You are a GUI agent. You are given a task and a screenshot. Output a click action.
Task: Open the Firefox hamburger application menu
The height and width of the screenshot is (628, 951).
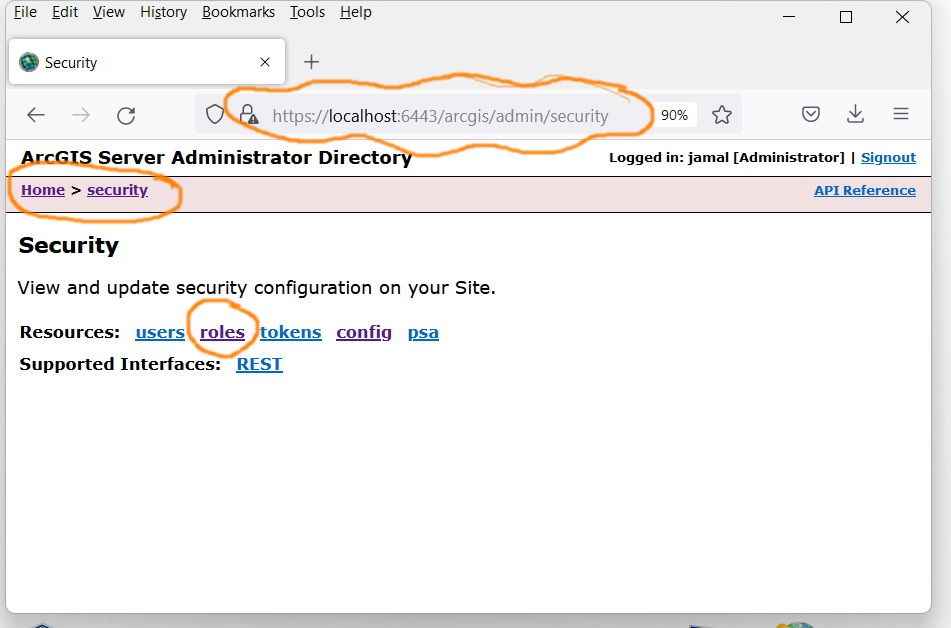pyautogui.click(x=901, y=113)
